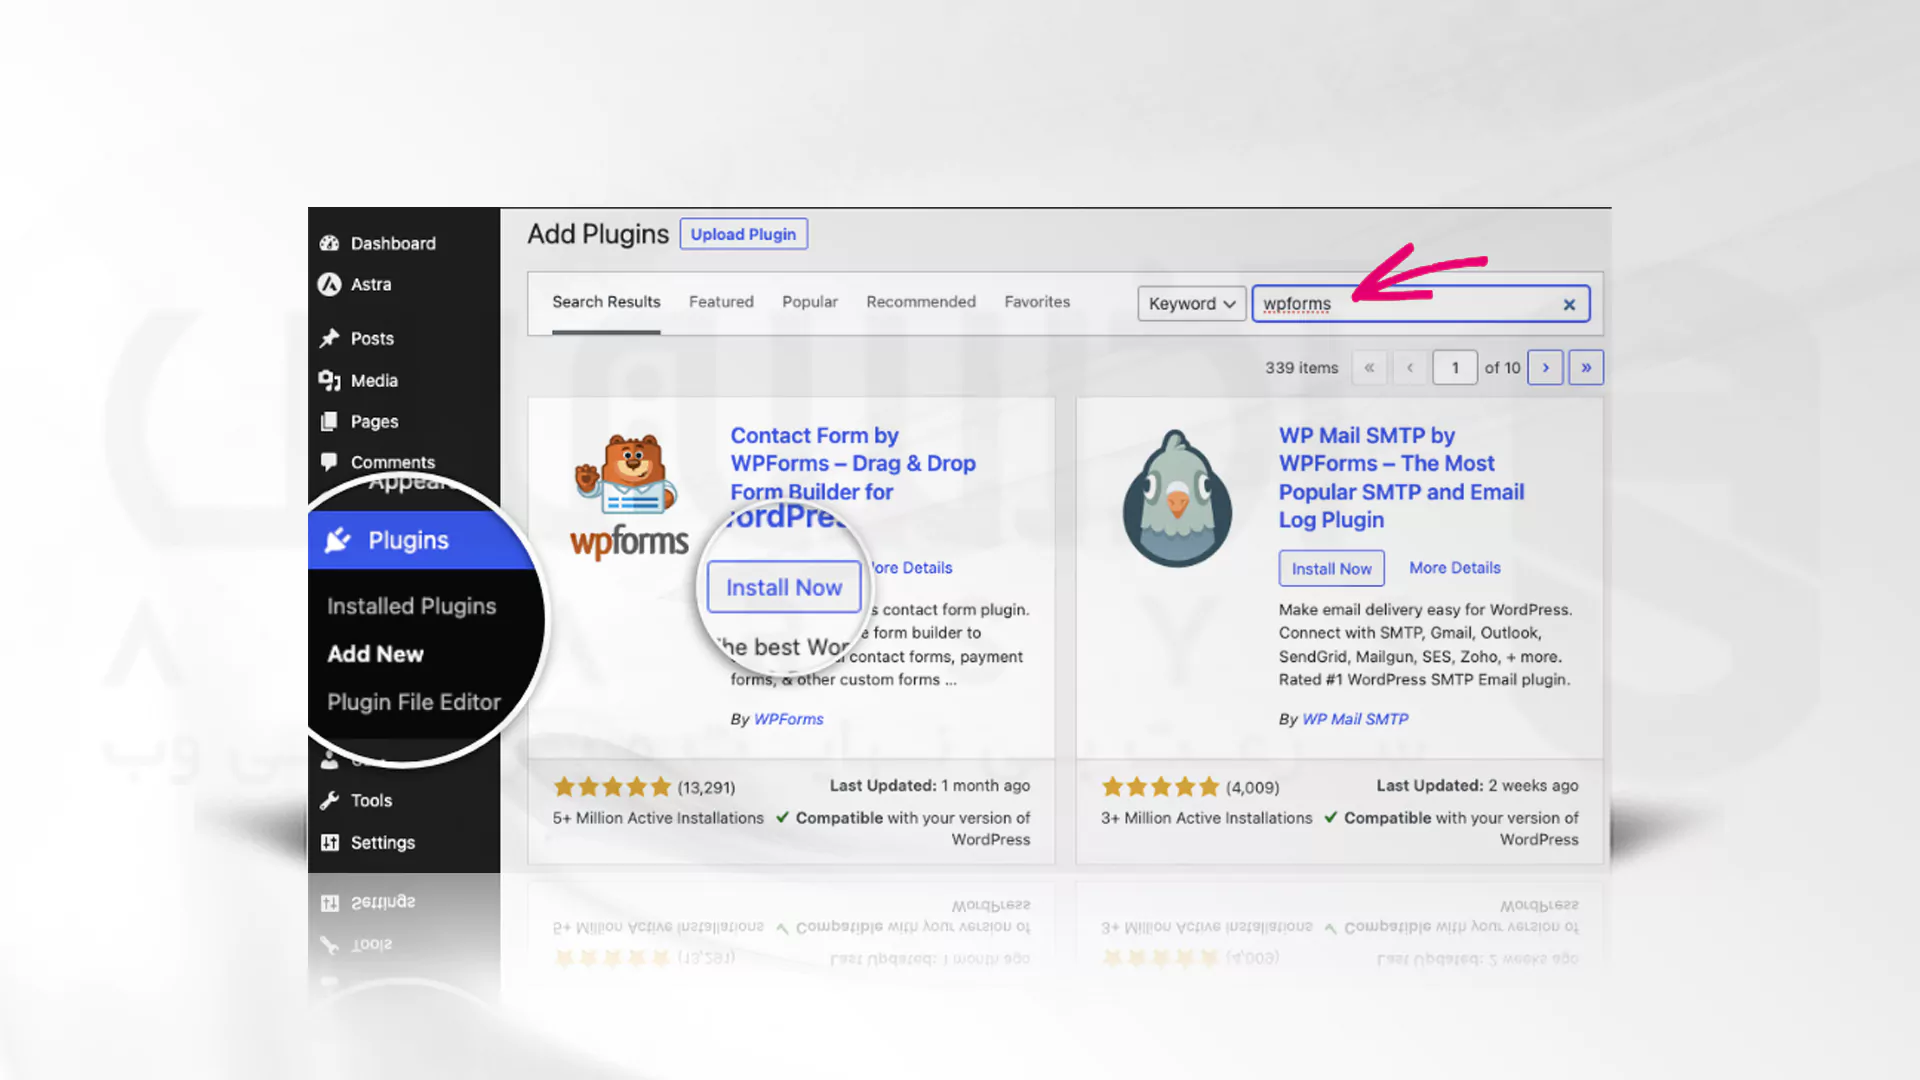
Task: Switch to the Featured tab
Action: coord(721,301)
